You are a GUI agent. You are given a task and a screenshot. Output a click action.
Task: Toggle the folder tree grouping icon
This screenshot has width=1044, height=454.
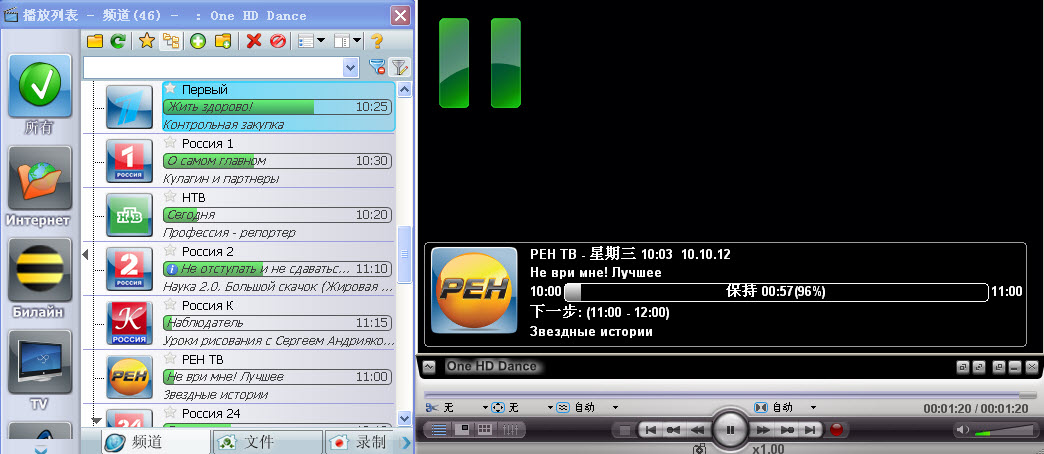pos(171,41)
